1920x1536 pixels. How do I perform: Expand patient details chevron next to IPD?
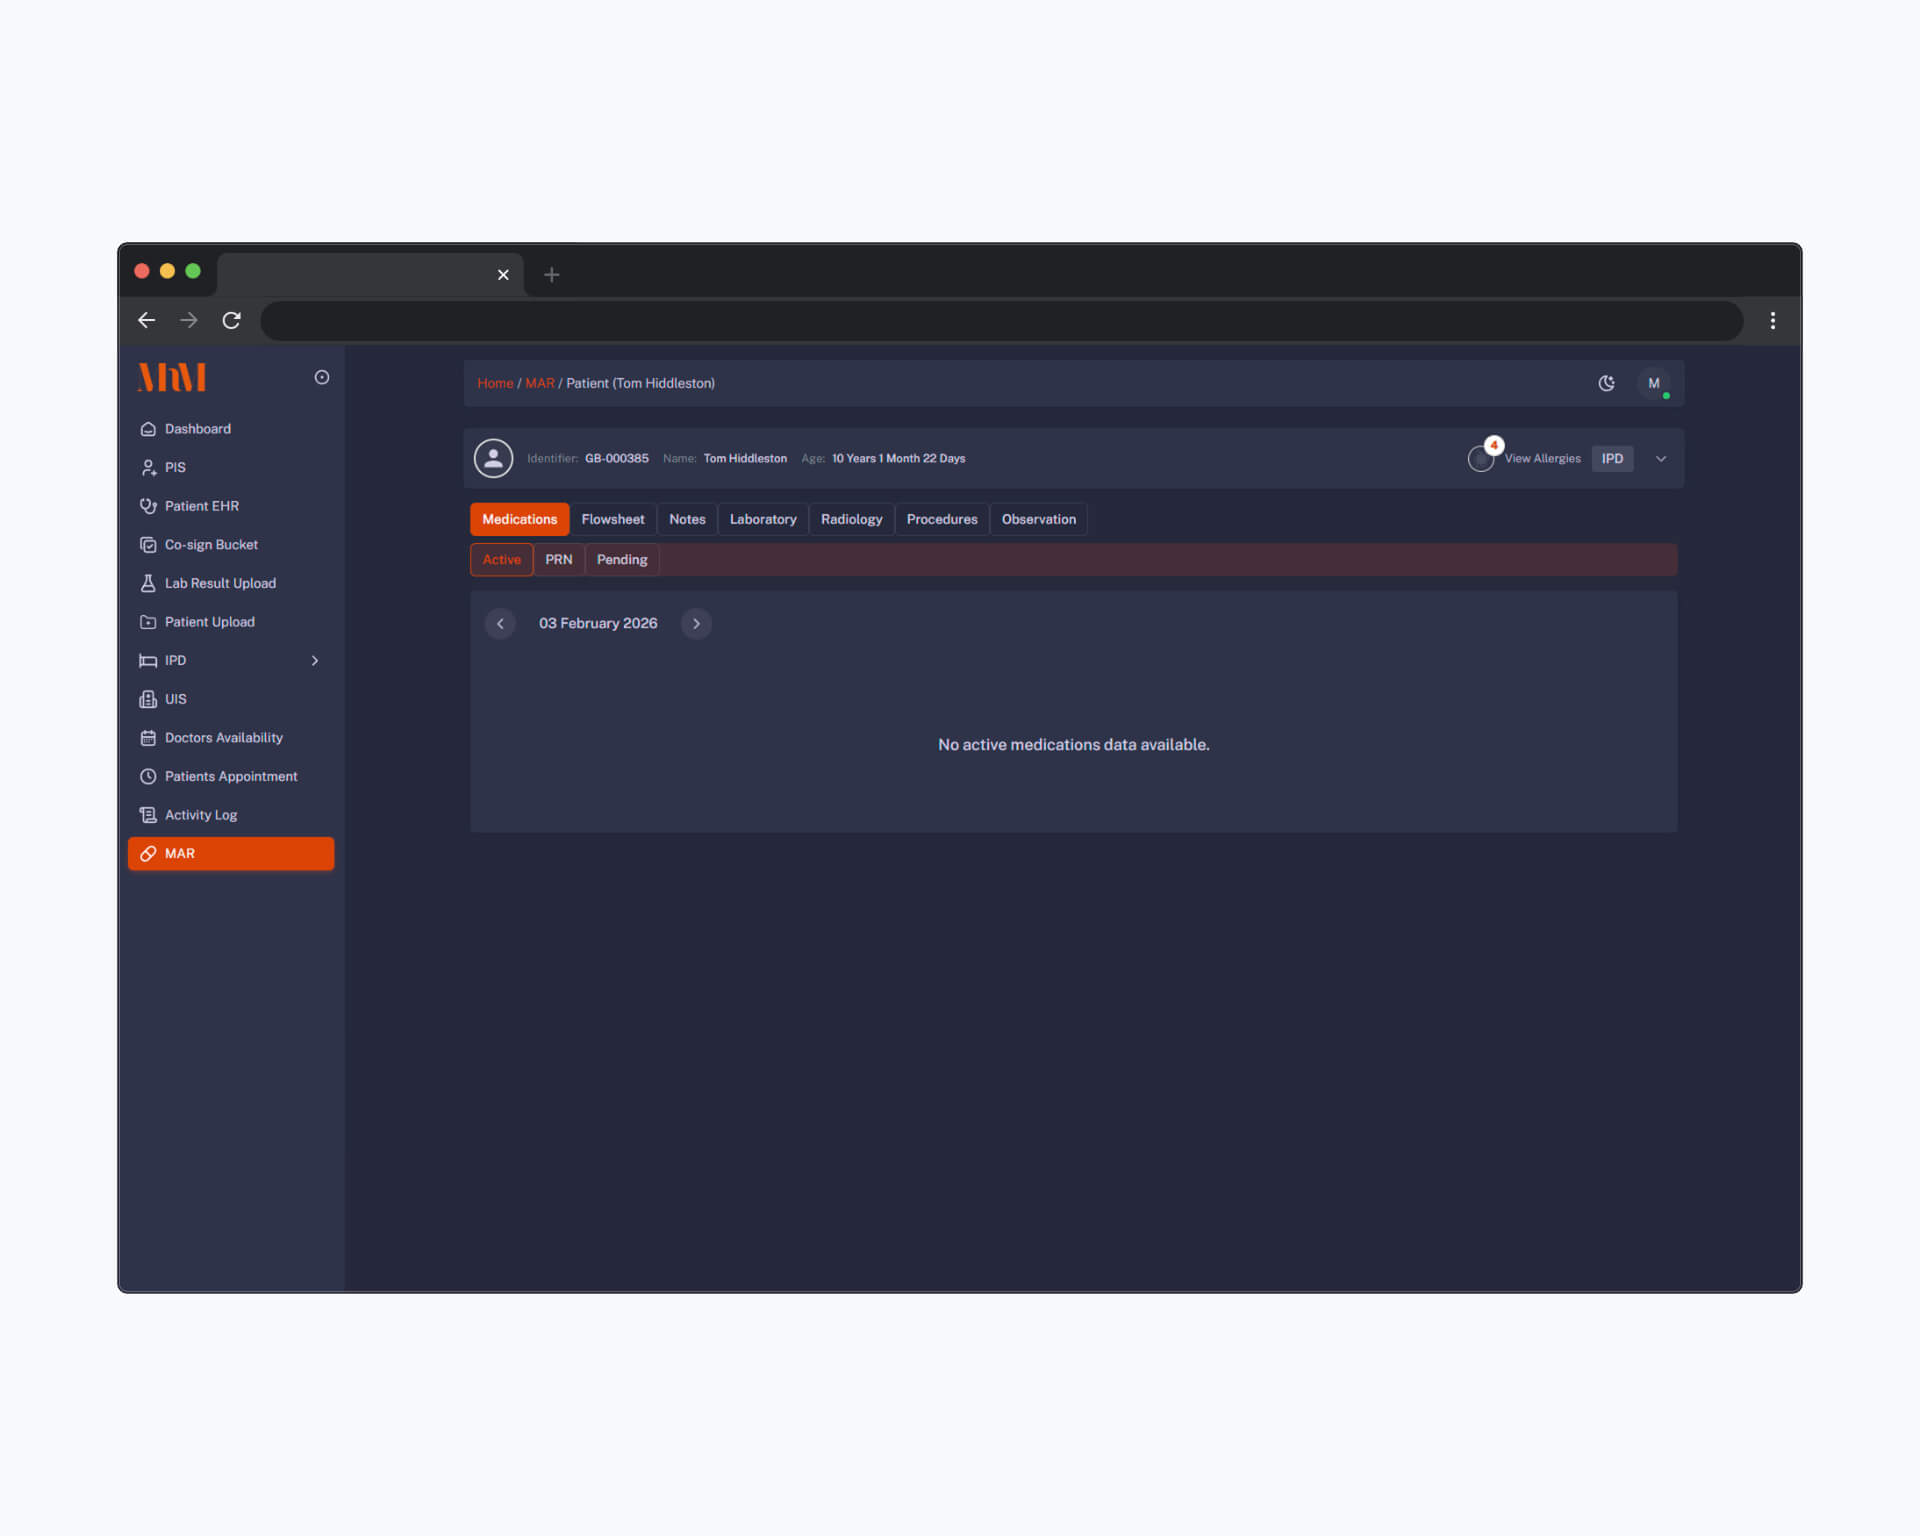(x=1661, y=459)
